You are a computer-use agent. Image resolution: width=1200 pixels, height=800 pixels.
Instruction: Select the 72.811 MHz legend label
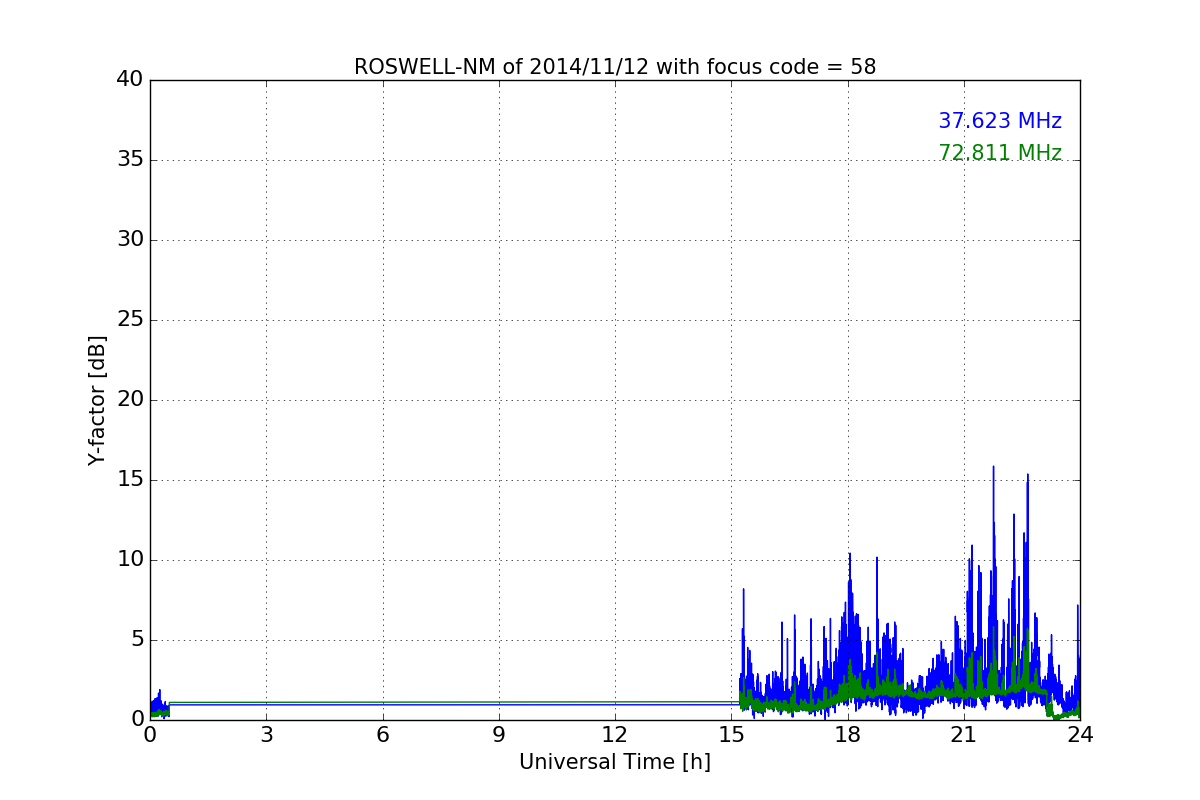click(x=1000, y=153)
